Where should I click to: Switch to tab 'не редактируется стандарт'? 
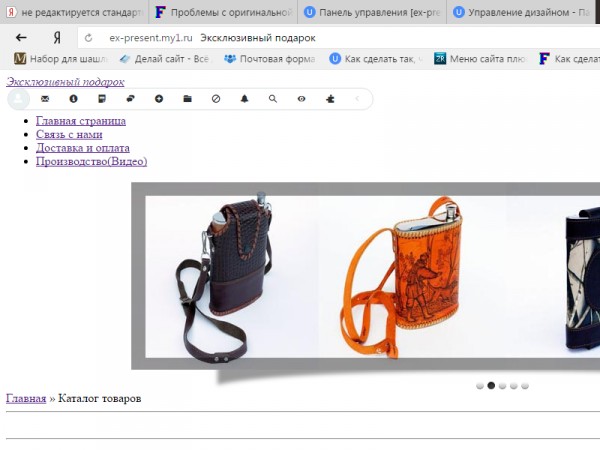[x=74, y=12]
